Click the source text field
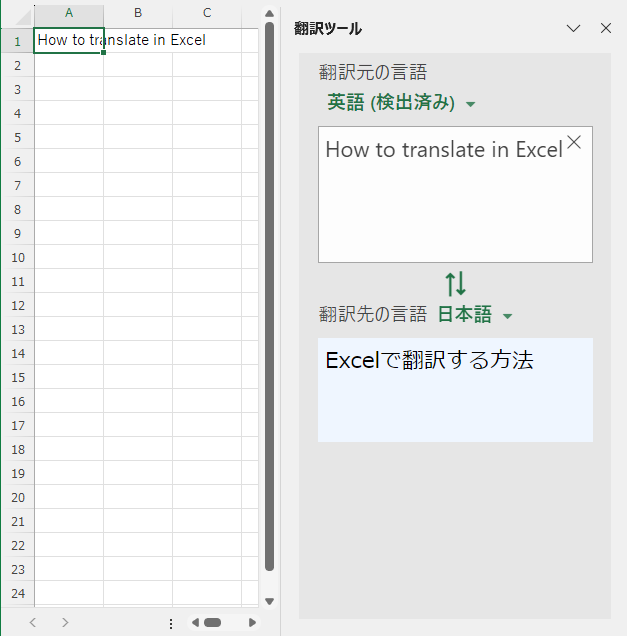The image size is (627, 636). (x=455, y=194)
